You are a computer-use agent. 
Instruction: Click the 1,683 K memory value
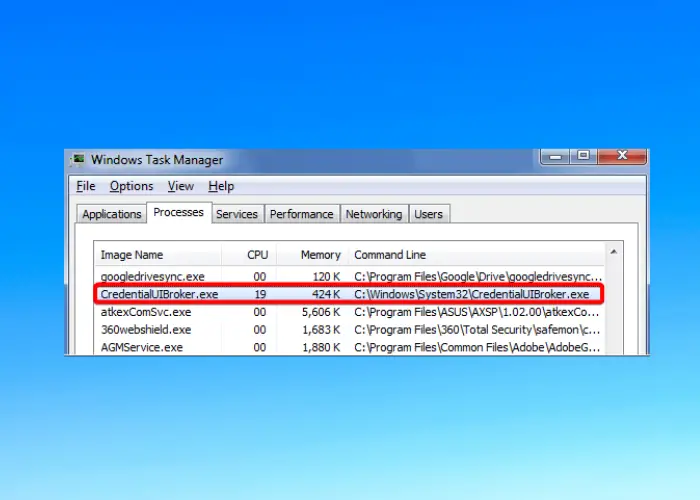click(x=321, y=330)
